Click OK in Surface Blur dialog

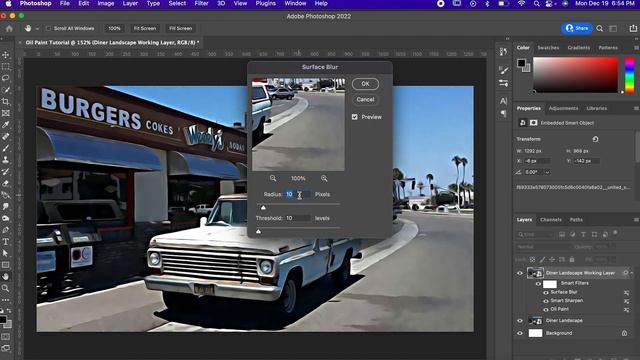point(365,84)
